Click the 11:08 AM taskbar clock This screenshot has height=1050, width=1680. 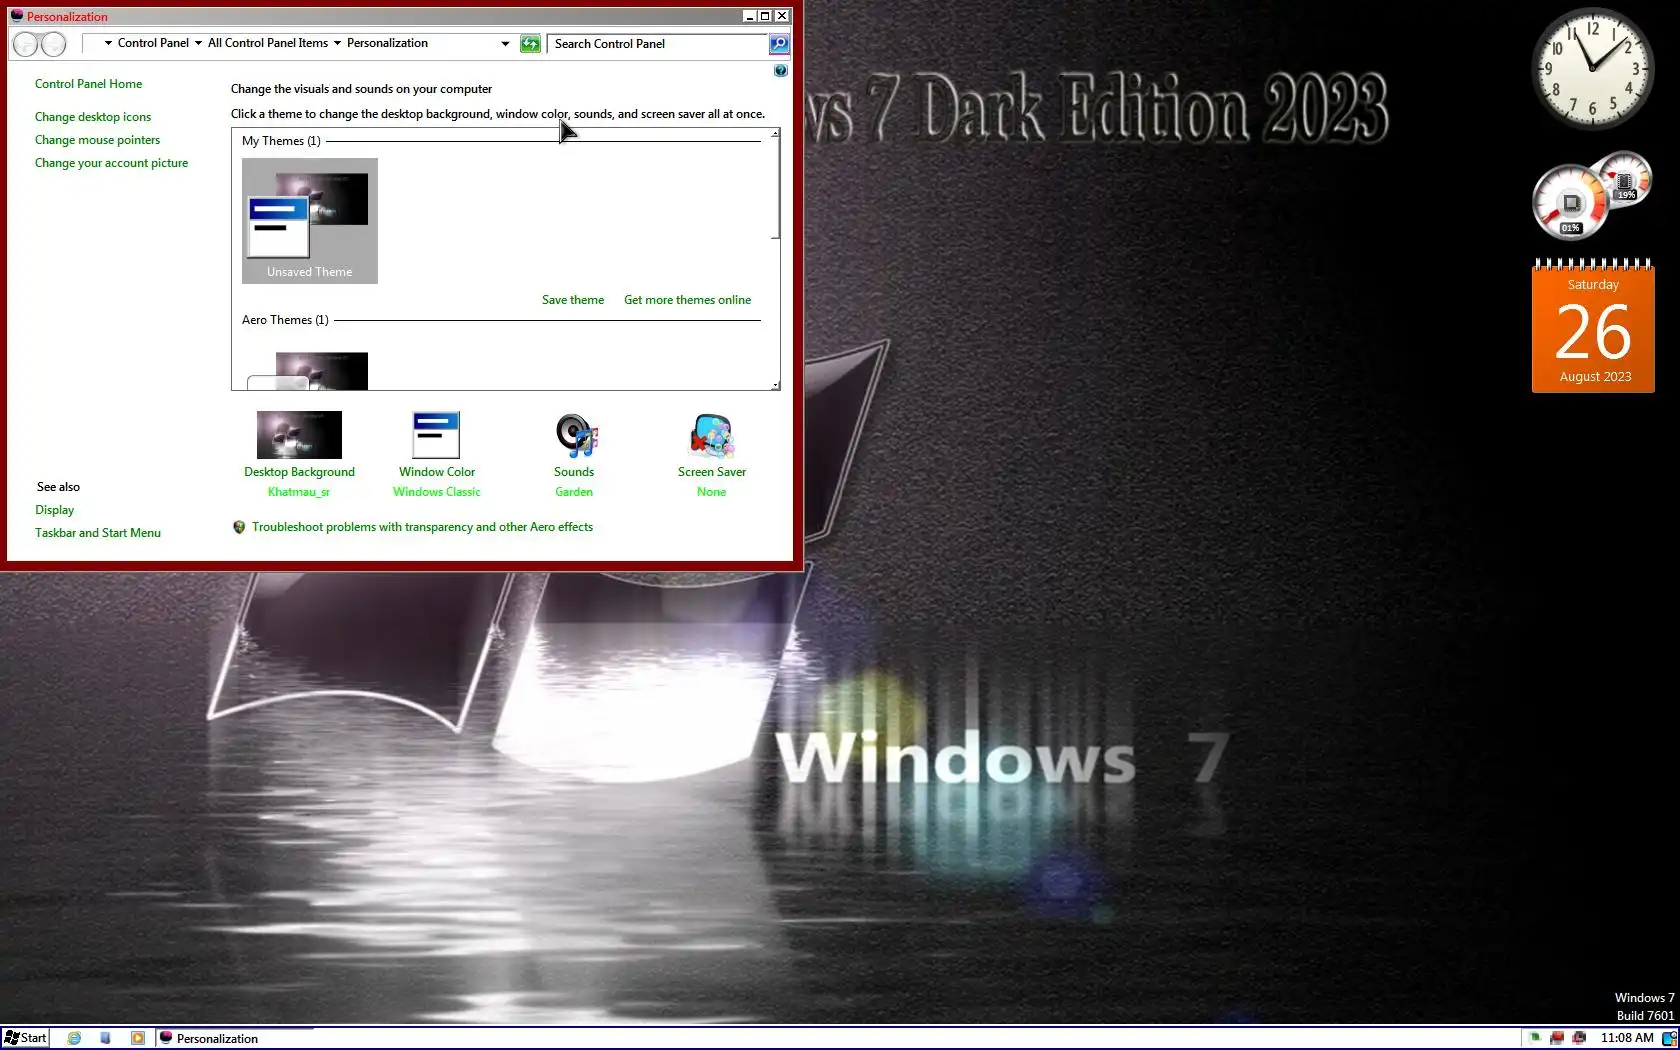point(1627,1038)
